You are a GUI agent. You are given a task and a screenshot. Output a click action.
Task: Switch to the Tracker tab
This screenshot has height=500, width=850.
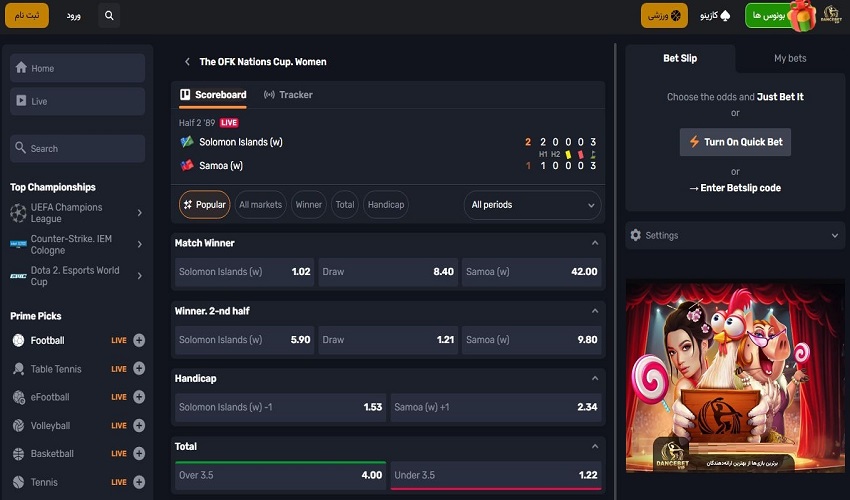288,95
